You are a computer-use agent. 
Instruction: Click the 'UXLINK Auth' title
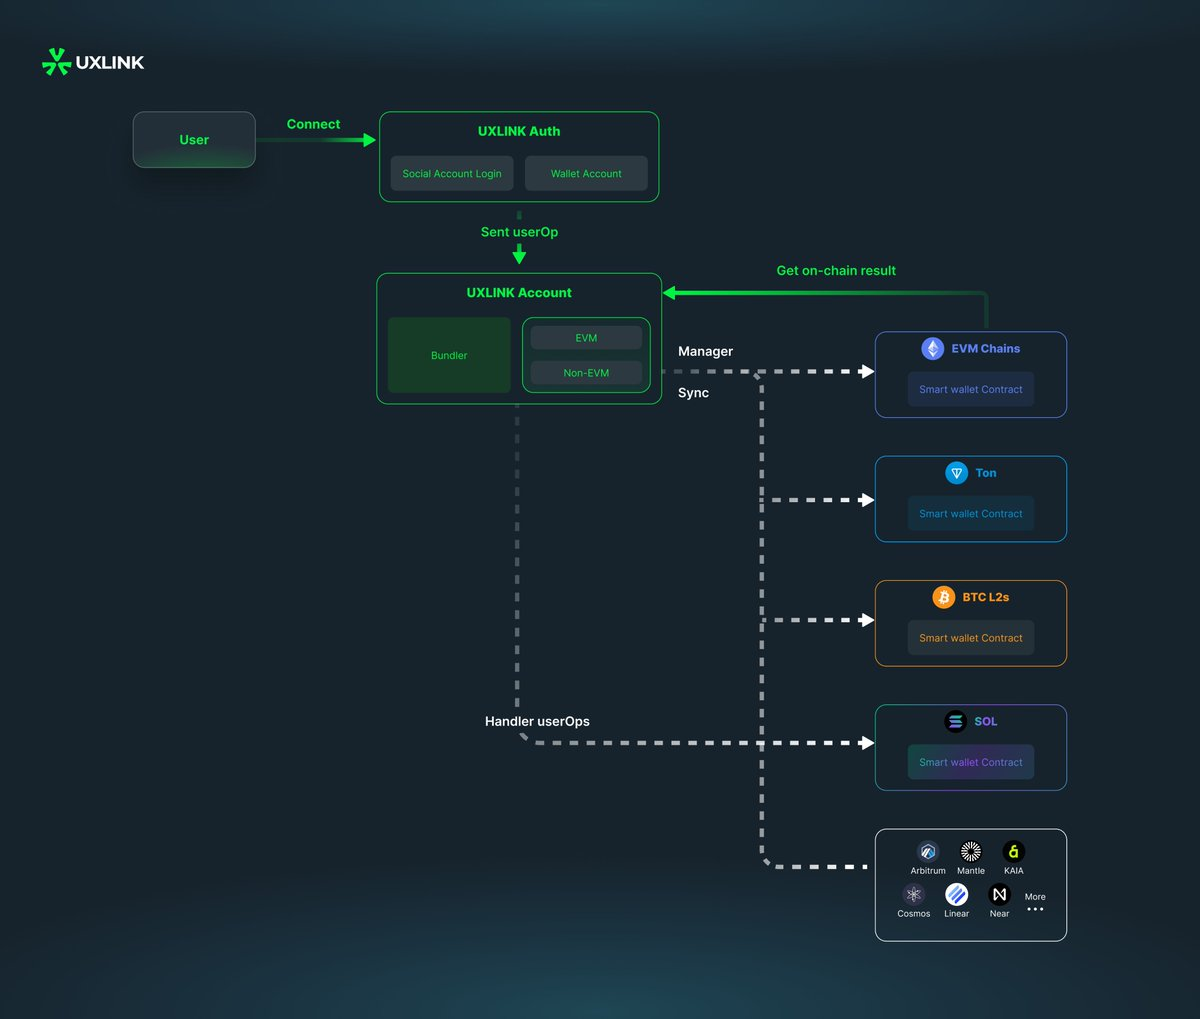[519, 131]
